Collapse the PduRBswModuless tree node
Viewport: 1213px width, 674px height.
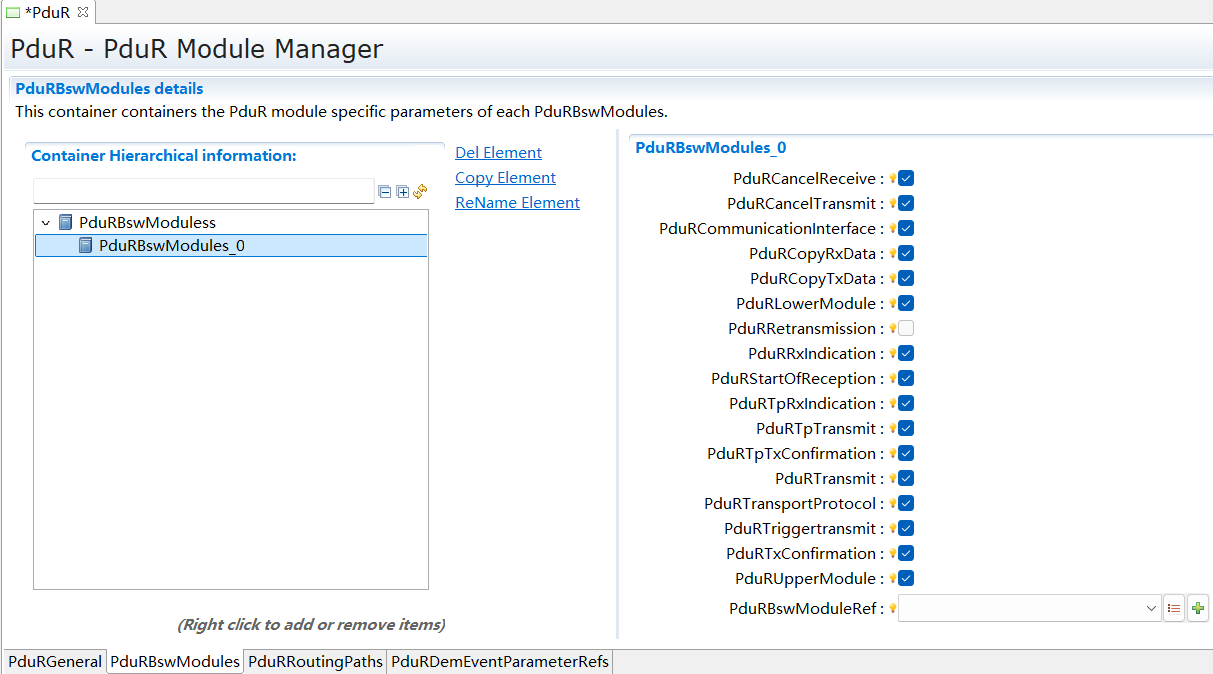[45, 221]
